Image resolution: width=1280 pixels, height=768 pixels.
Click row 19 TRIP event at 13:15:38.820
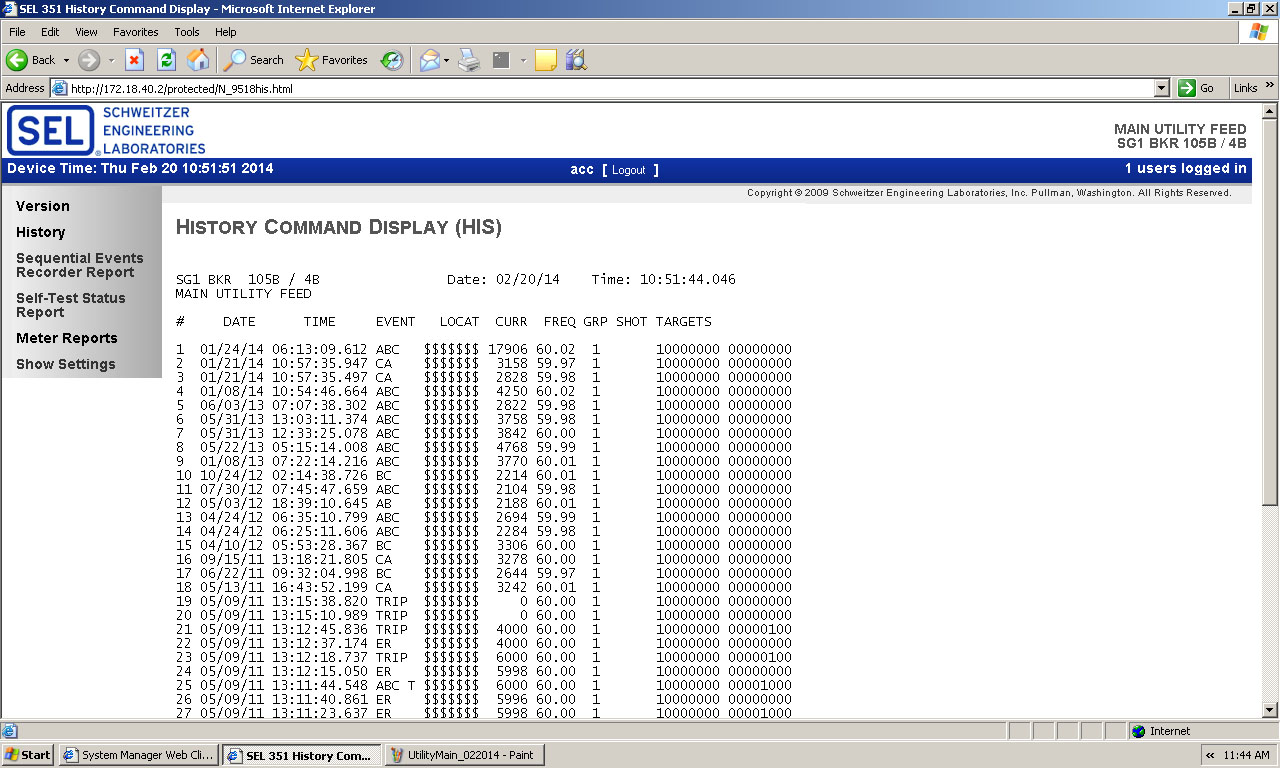coord(484,601)
